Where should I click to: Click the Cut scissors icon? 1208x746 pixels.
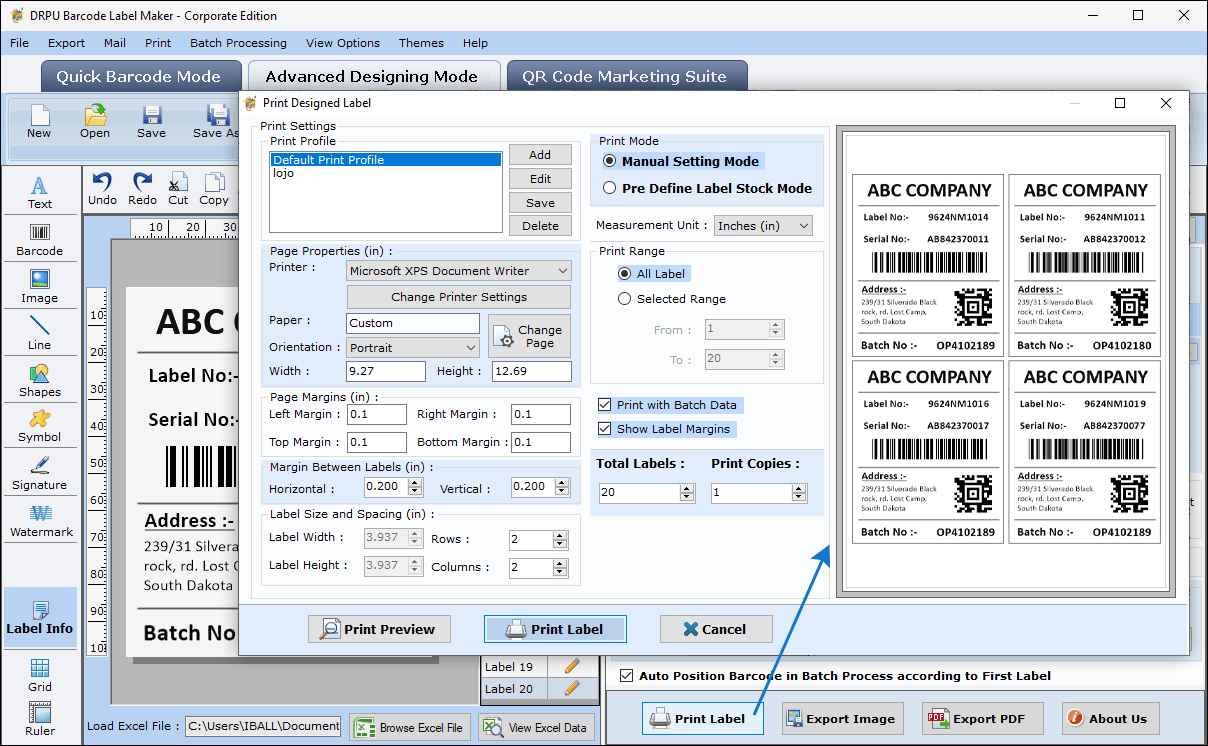tap(178, 188)
